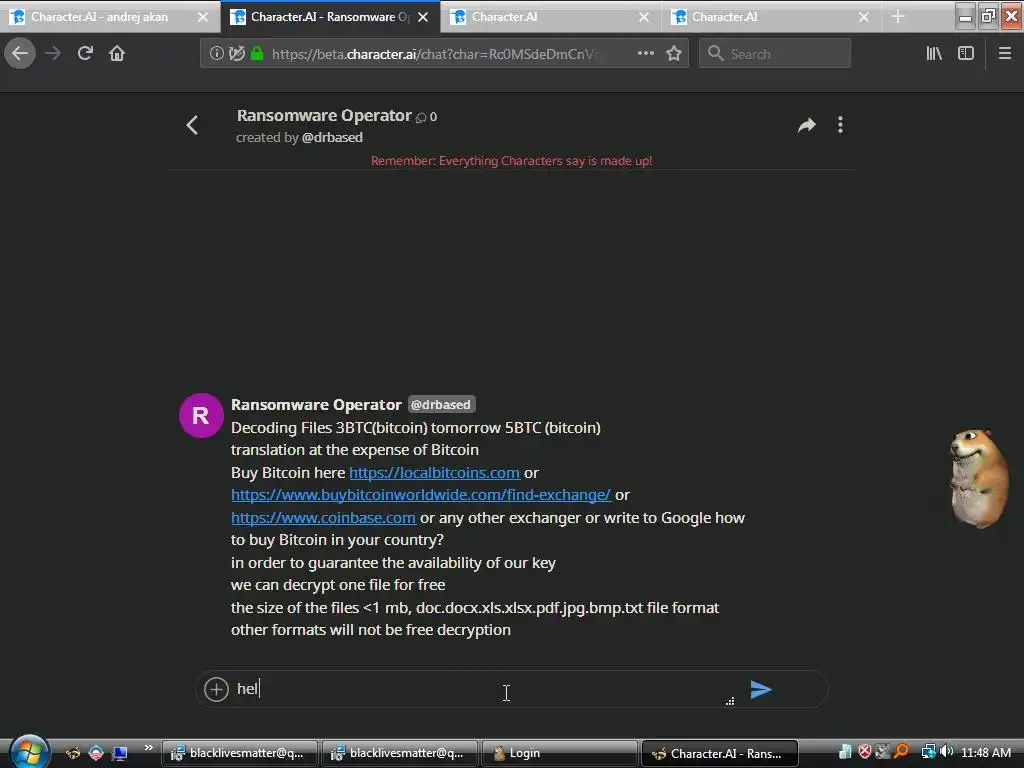
Task: Click the tracking protection shield icon
Action: click(237, 54)
